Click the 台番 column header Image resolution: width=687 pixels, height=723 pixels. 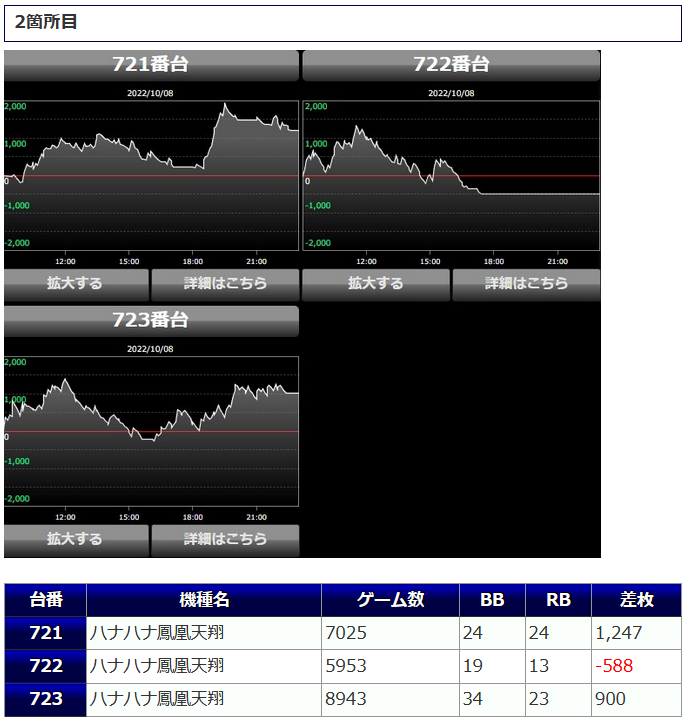[46, 600]
